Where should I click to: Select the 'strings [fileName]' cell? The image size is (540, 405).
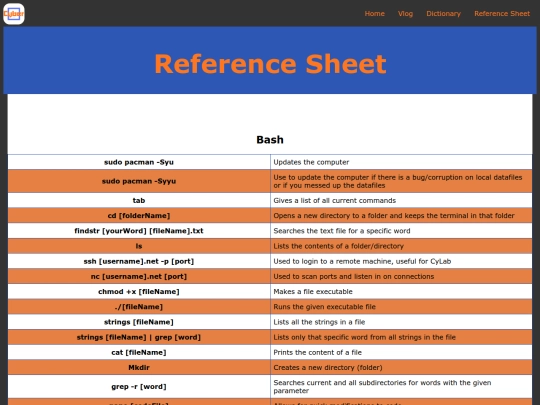click(139, 322)
